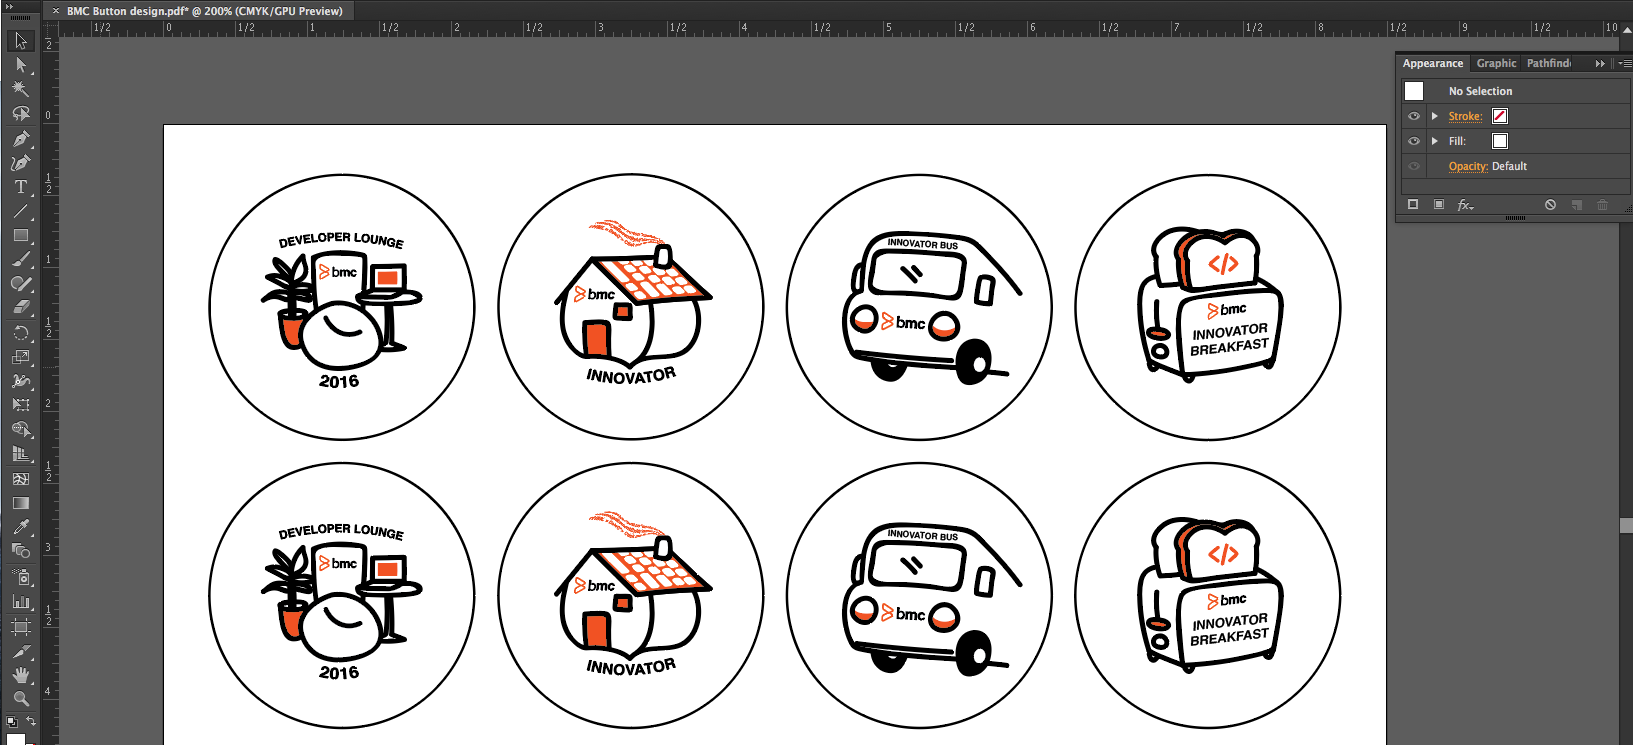
Task: Click the Default Fill and Stroke icon
Action: pyautogui.click(x=11, y=721)
